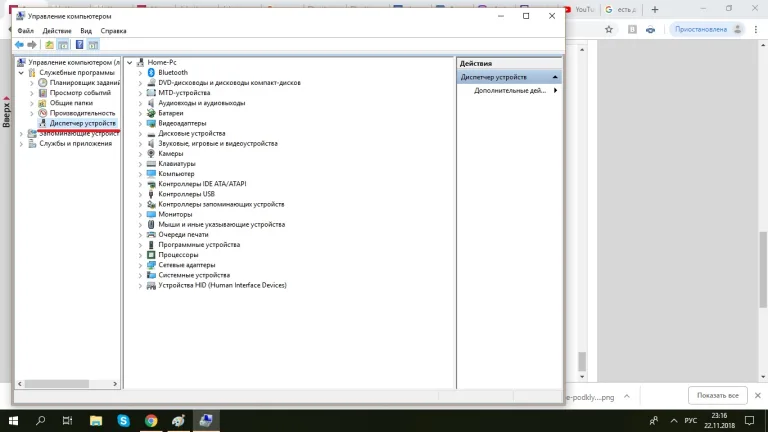
Task: Close the Chrome downloads bar
Action: tap(758, 395)
